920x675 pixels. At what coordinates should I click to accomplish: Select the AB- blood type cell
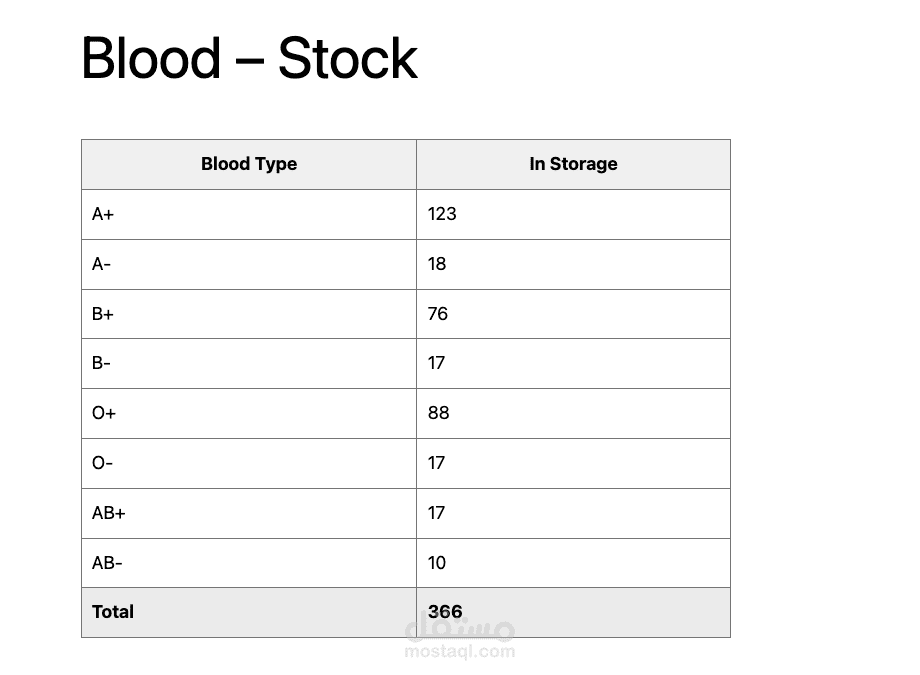107,563
